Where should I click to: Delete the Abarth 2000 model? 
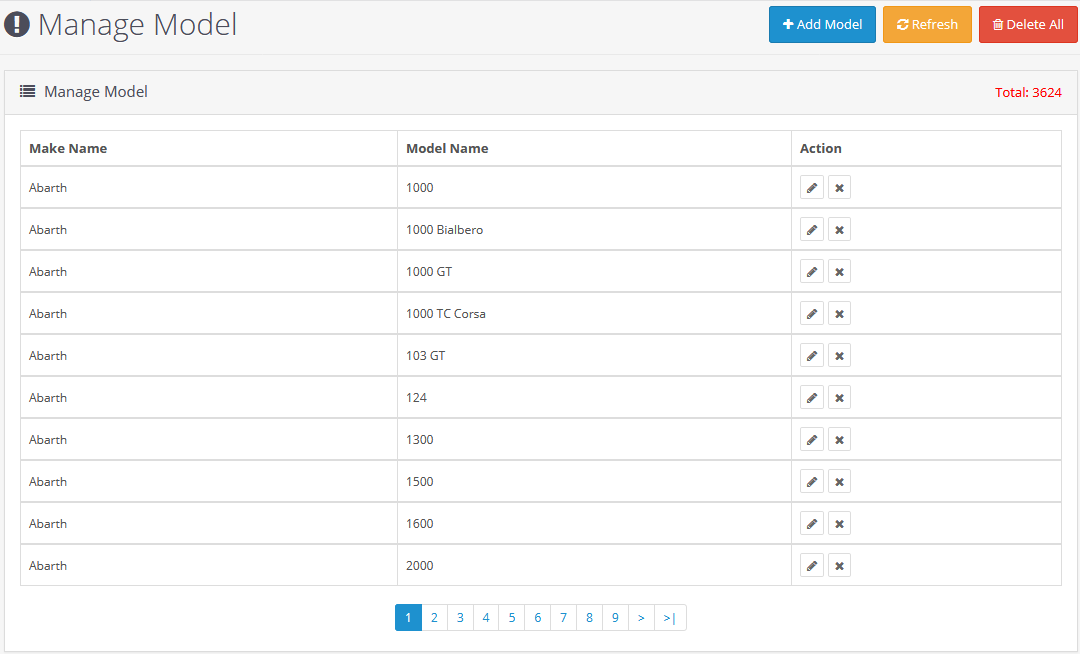click(839, 566)
